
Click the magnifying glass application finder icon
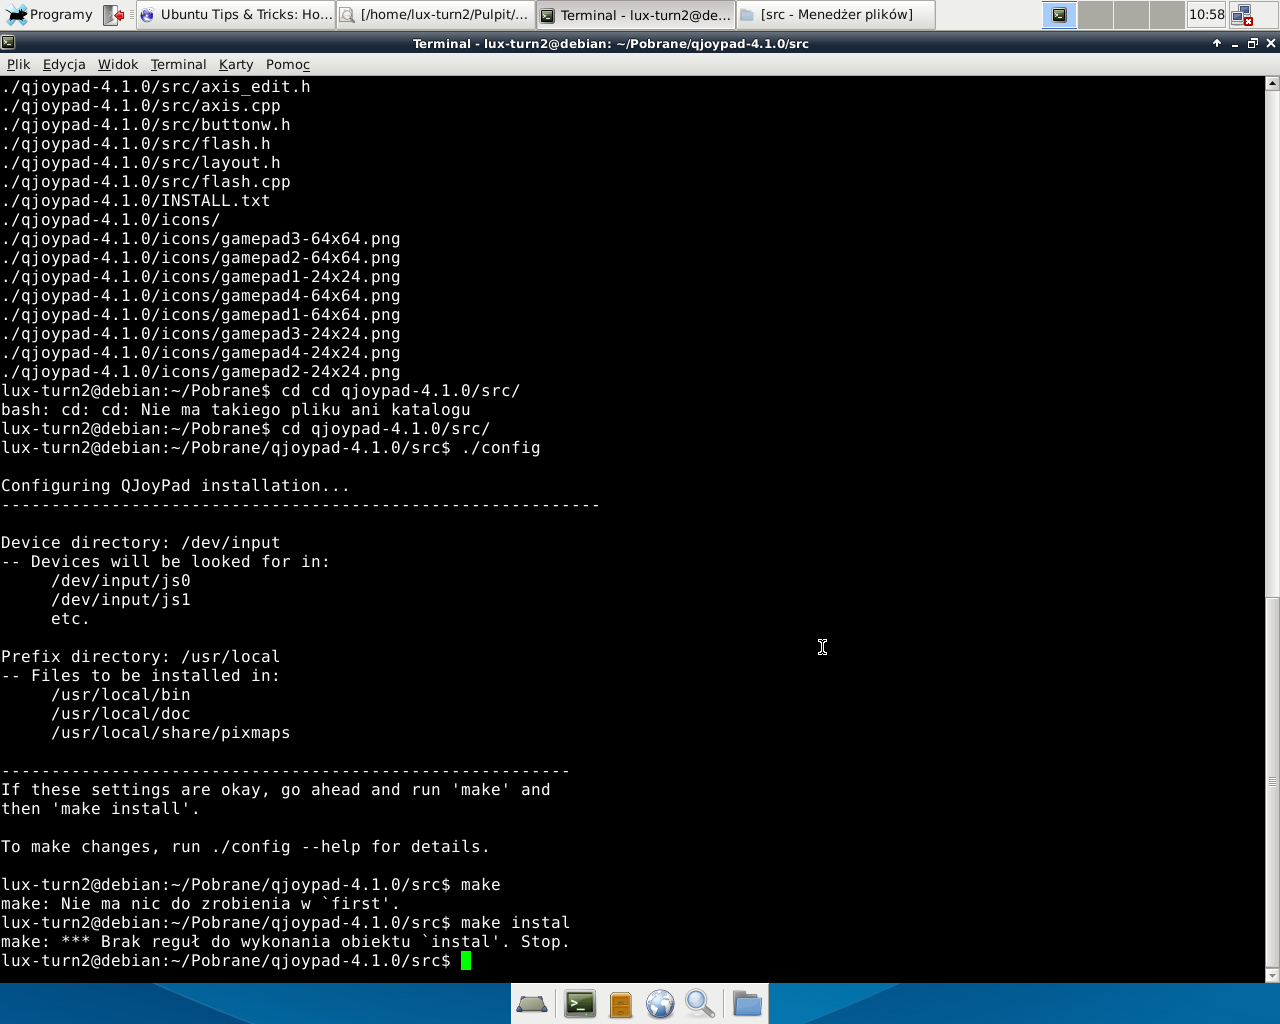click(x=700, y=1004)
